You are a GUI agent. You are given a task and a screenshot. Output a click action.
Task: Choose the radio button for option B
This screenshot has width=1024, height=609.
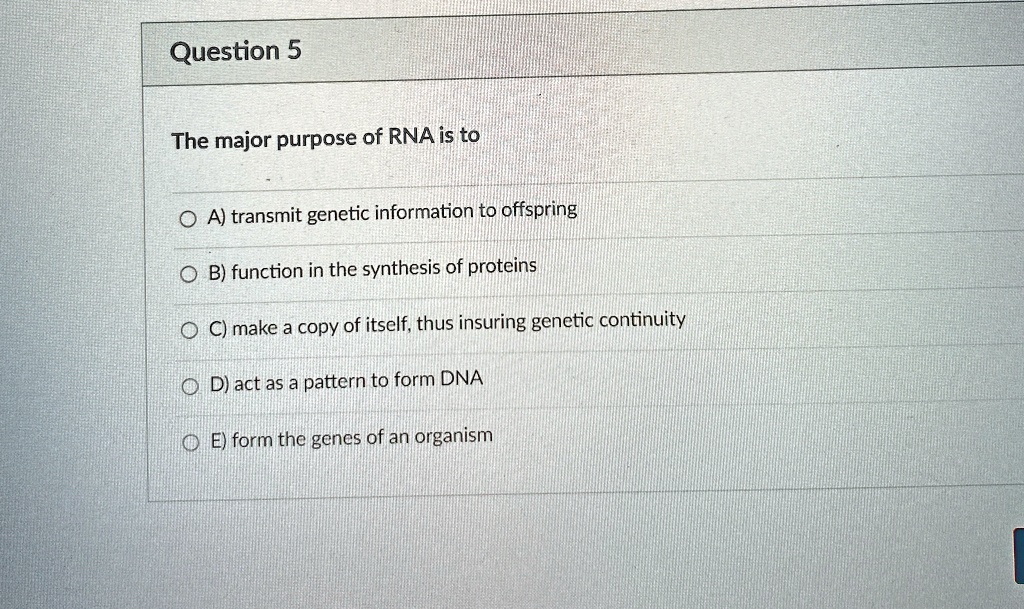[x=189, y=275]
